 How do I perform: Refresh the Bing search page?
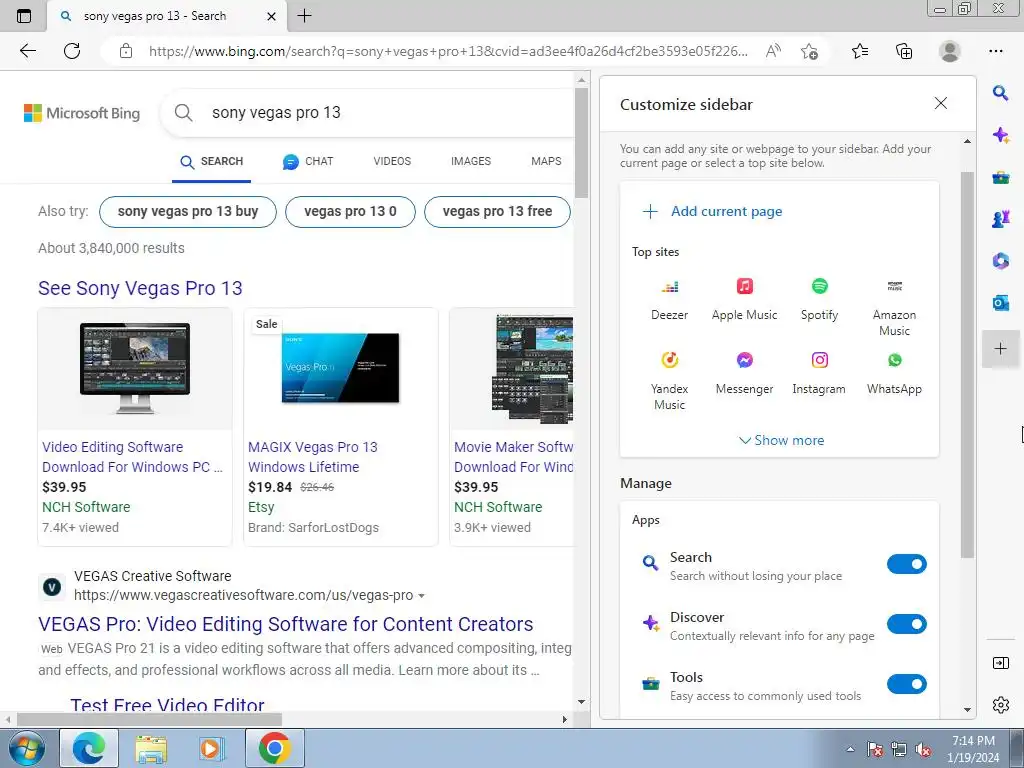point(72,51)
